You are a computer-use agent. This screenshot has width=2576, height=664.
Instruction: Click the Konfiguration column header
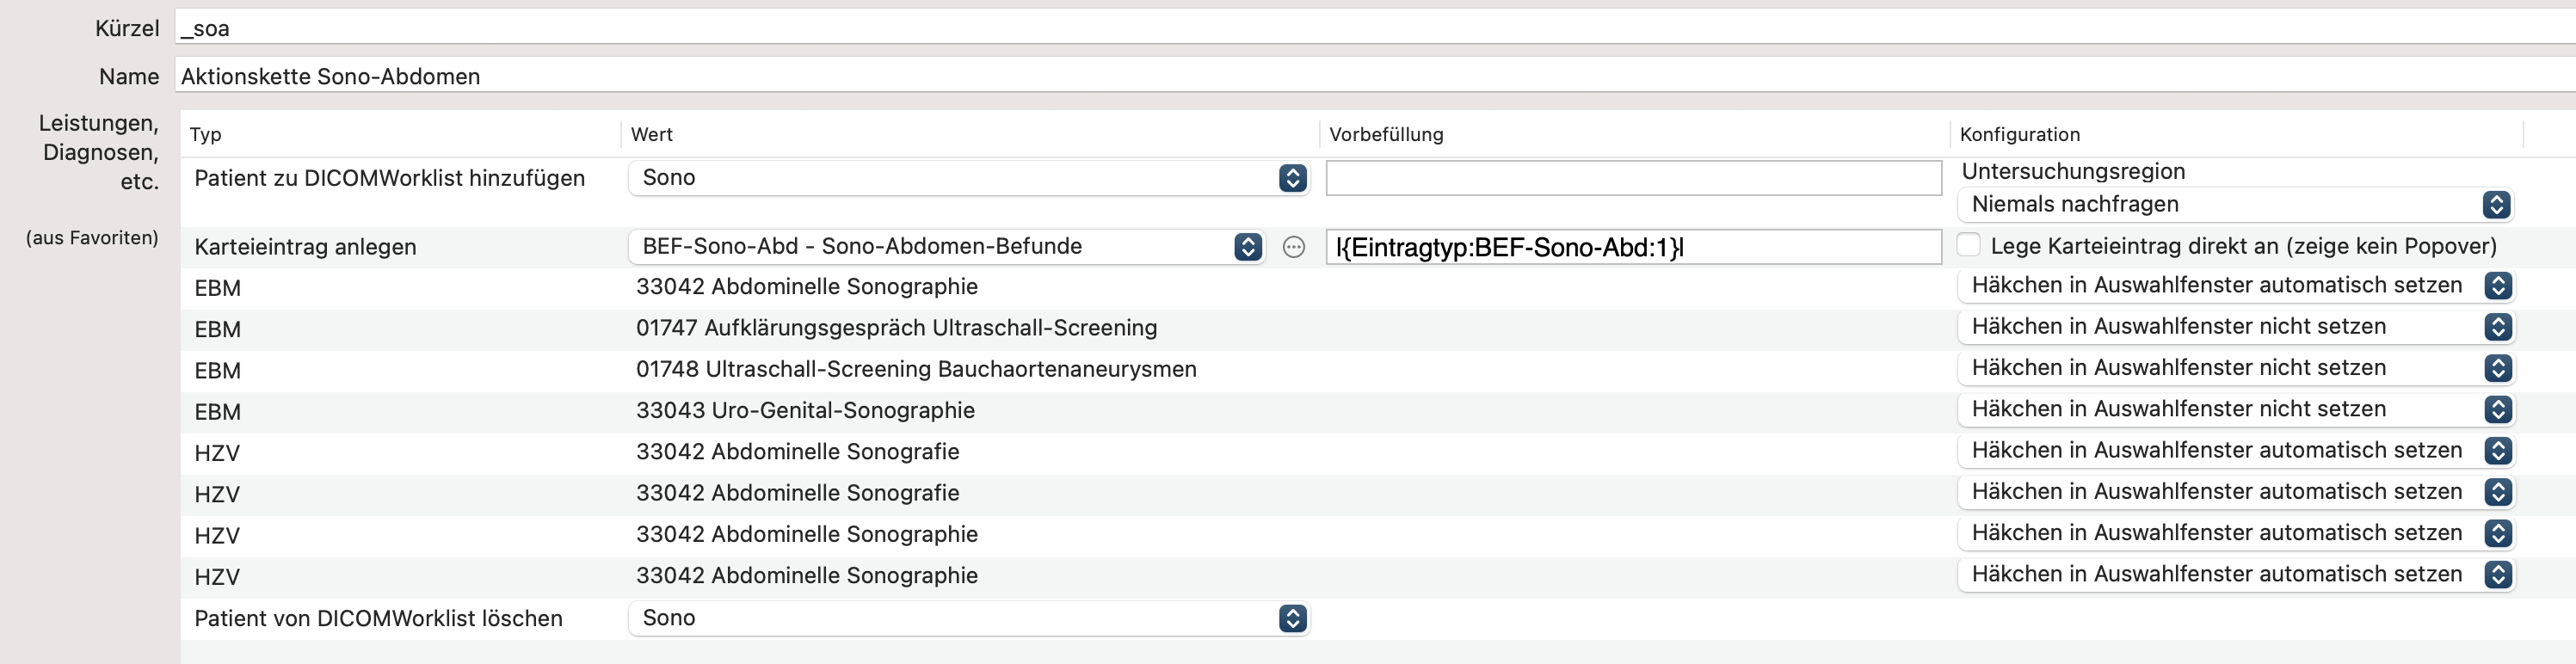[x=2019, y=134]
